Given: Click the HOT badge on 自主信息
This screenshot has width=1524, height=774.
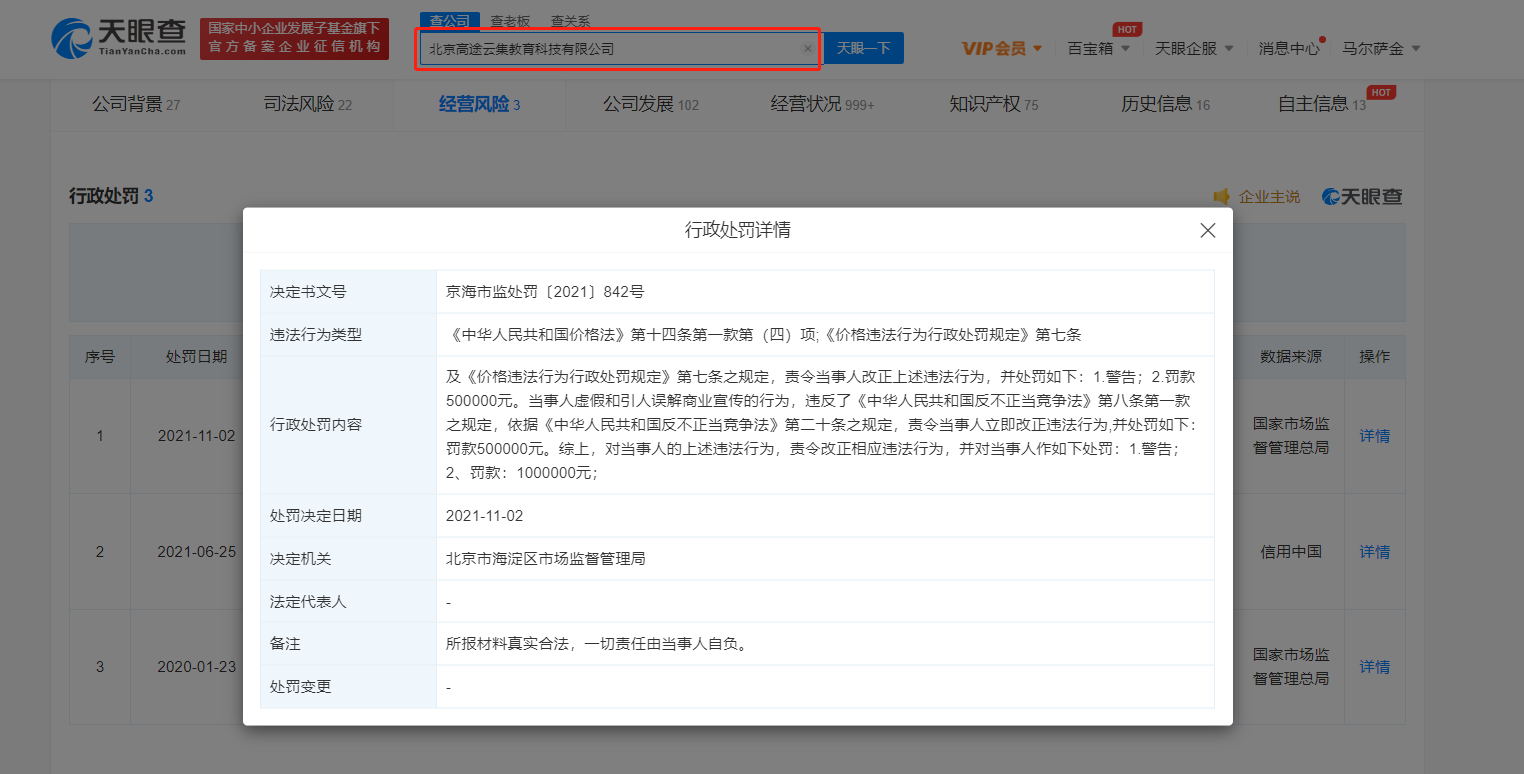Looking at the screenshot, I should (x=1381, y=91).
